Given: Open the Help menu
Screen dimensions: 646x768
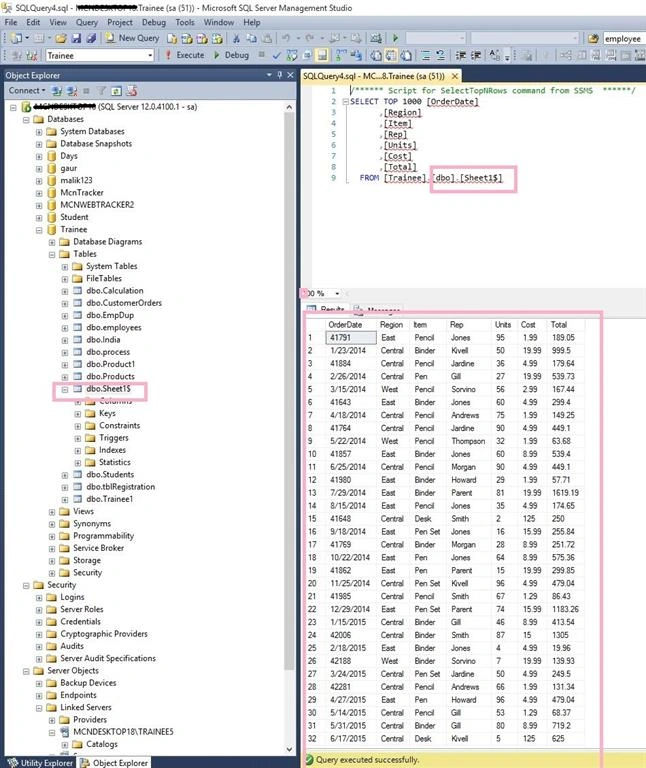Looking at the screenshot, I should click(252, 23).
